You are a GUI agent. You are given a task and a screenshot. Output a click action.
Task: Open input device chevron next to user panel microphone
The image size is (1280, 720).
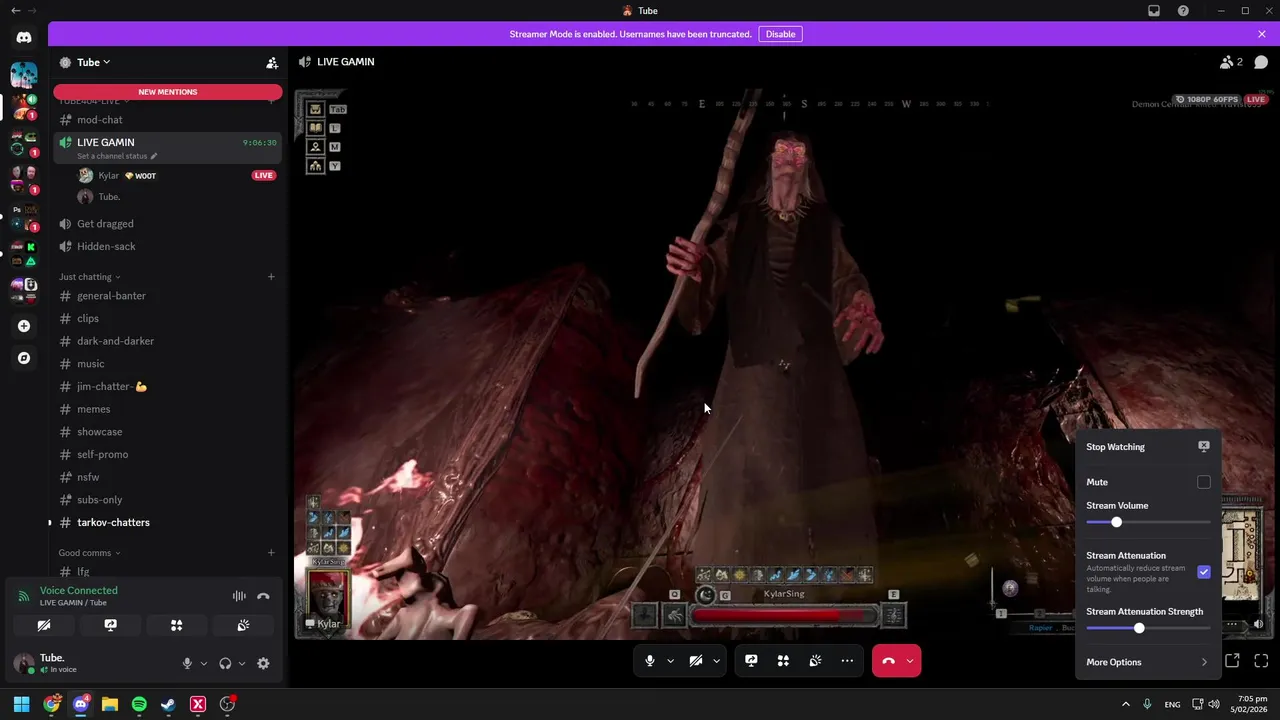click(x=204, y=663)
